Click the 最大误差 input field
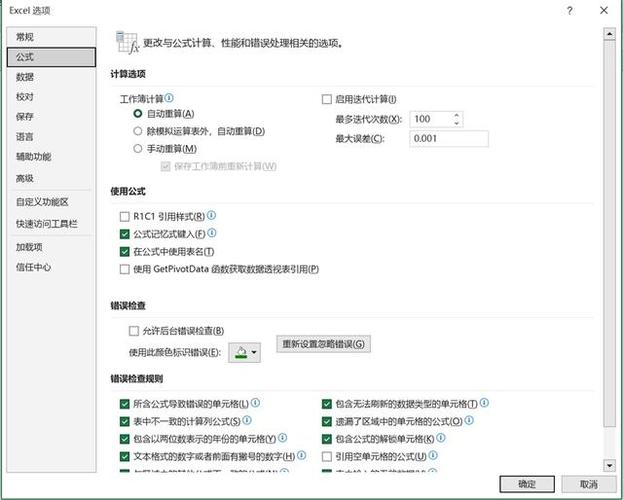623x500 pixels. pos(449,139)
